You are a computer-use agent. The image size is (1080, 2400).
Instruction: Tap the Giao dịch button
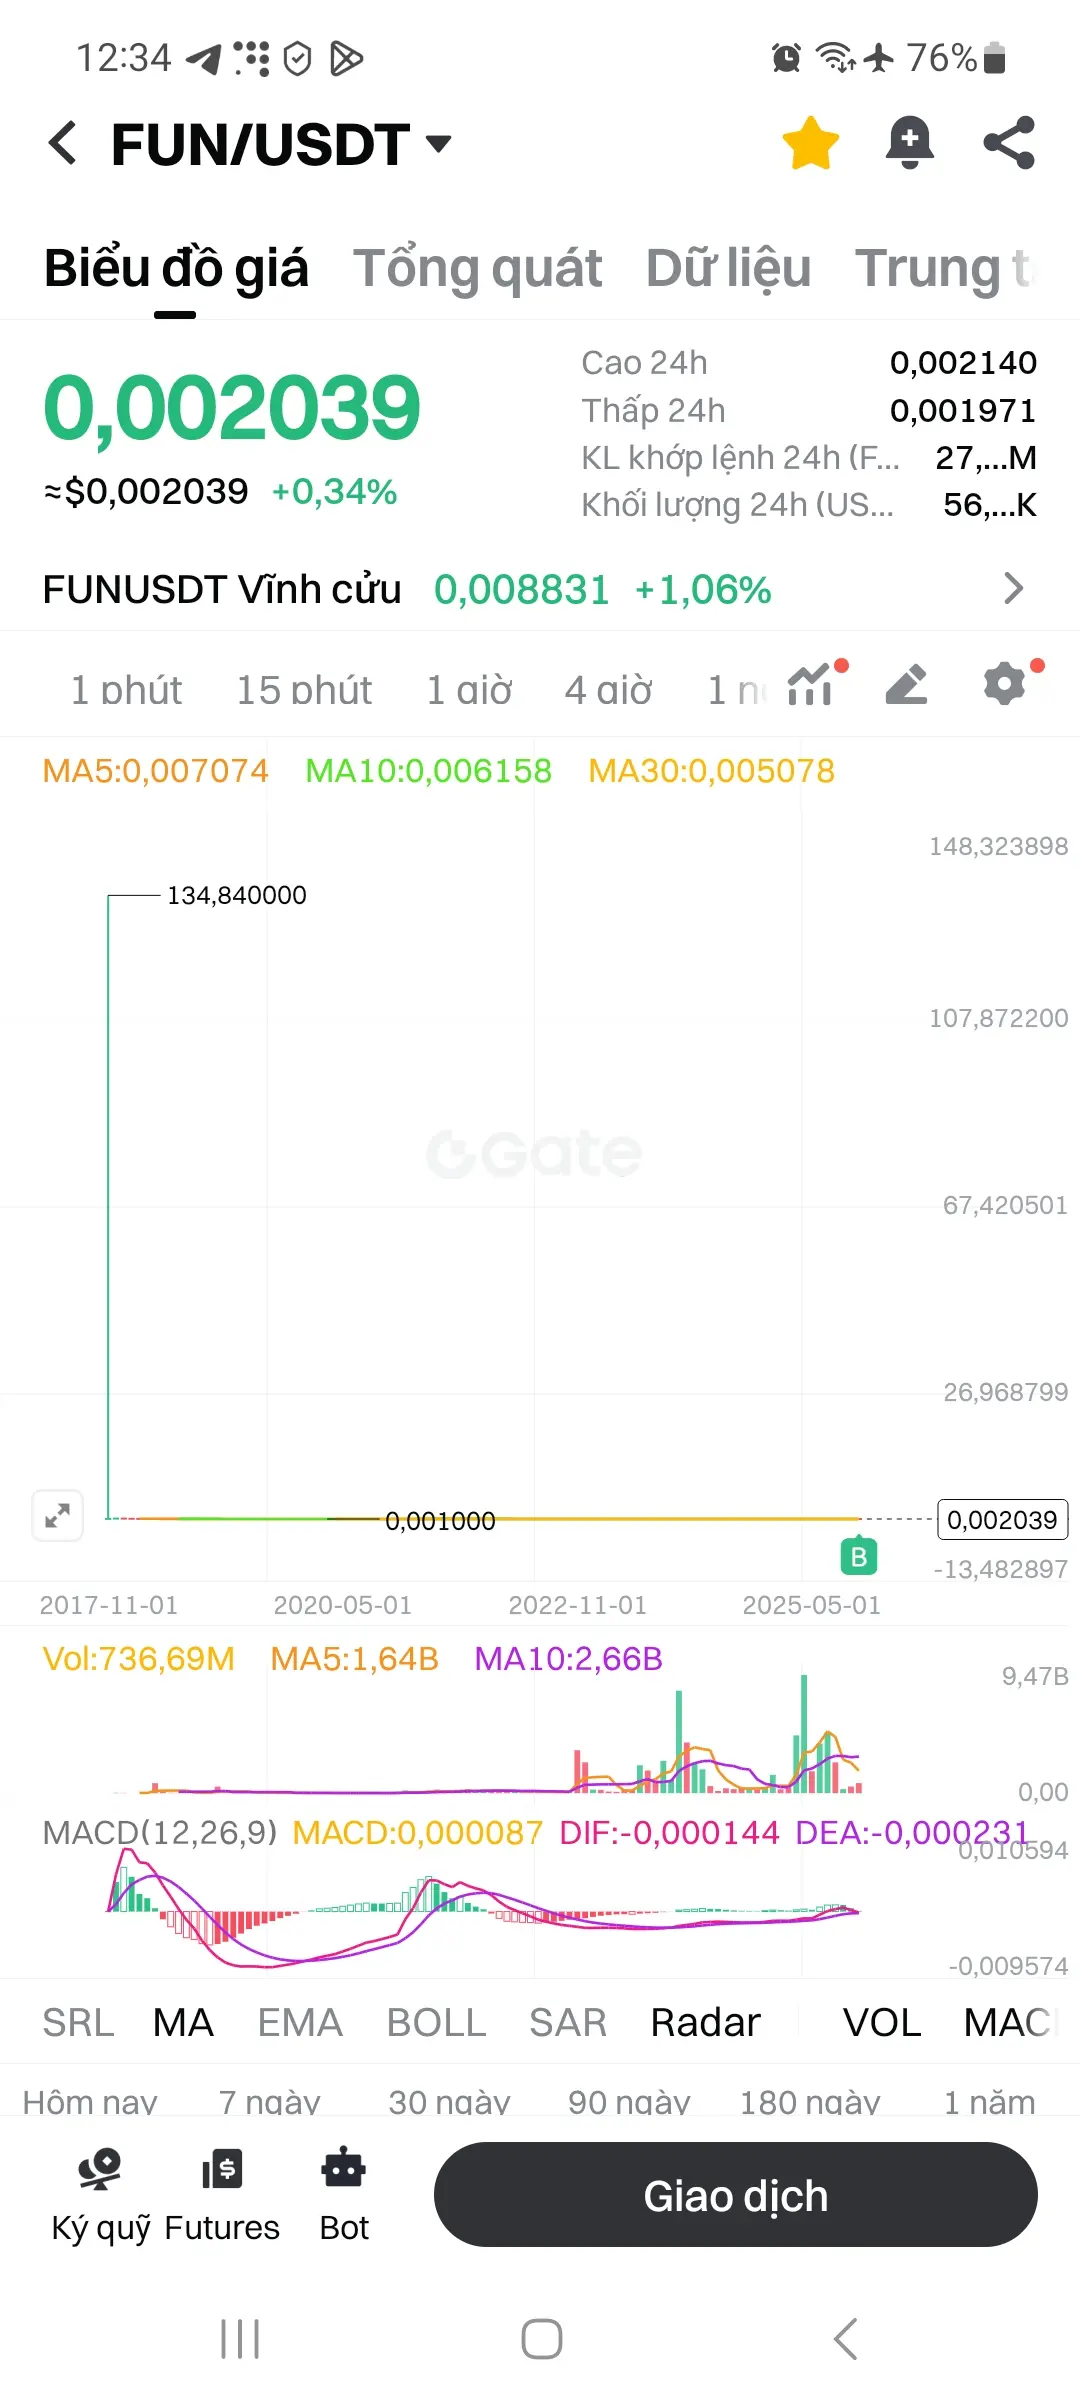736,2195
